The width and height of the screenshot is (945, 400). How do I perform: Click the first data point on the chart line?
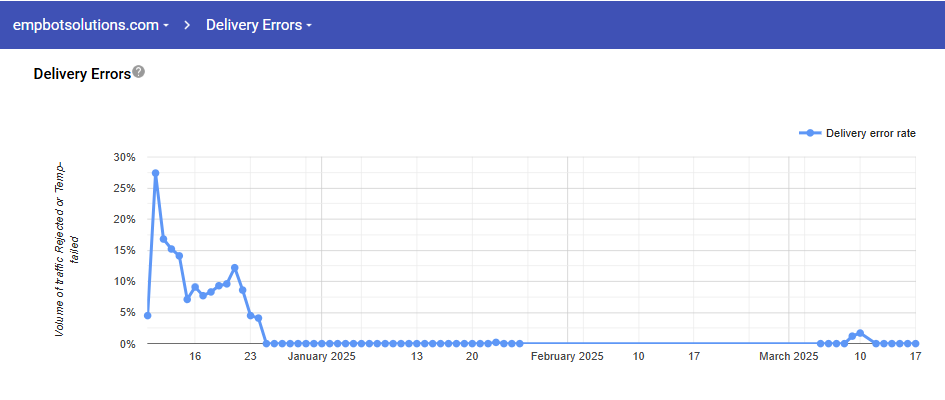pos(147,315)
